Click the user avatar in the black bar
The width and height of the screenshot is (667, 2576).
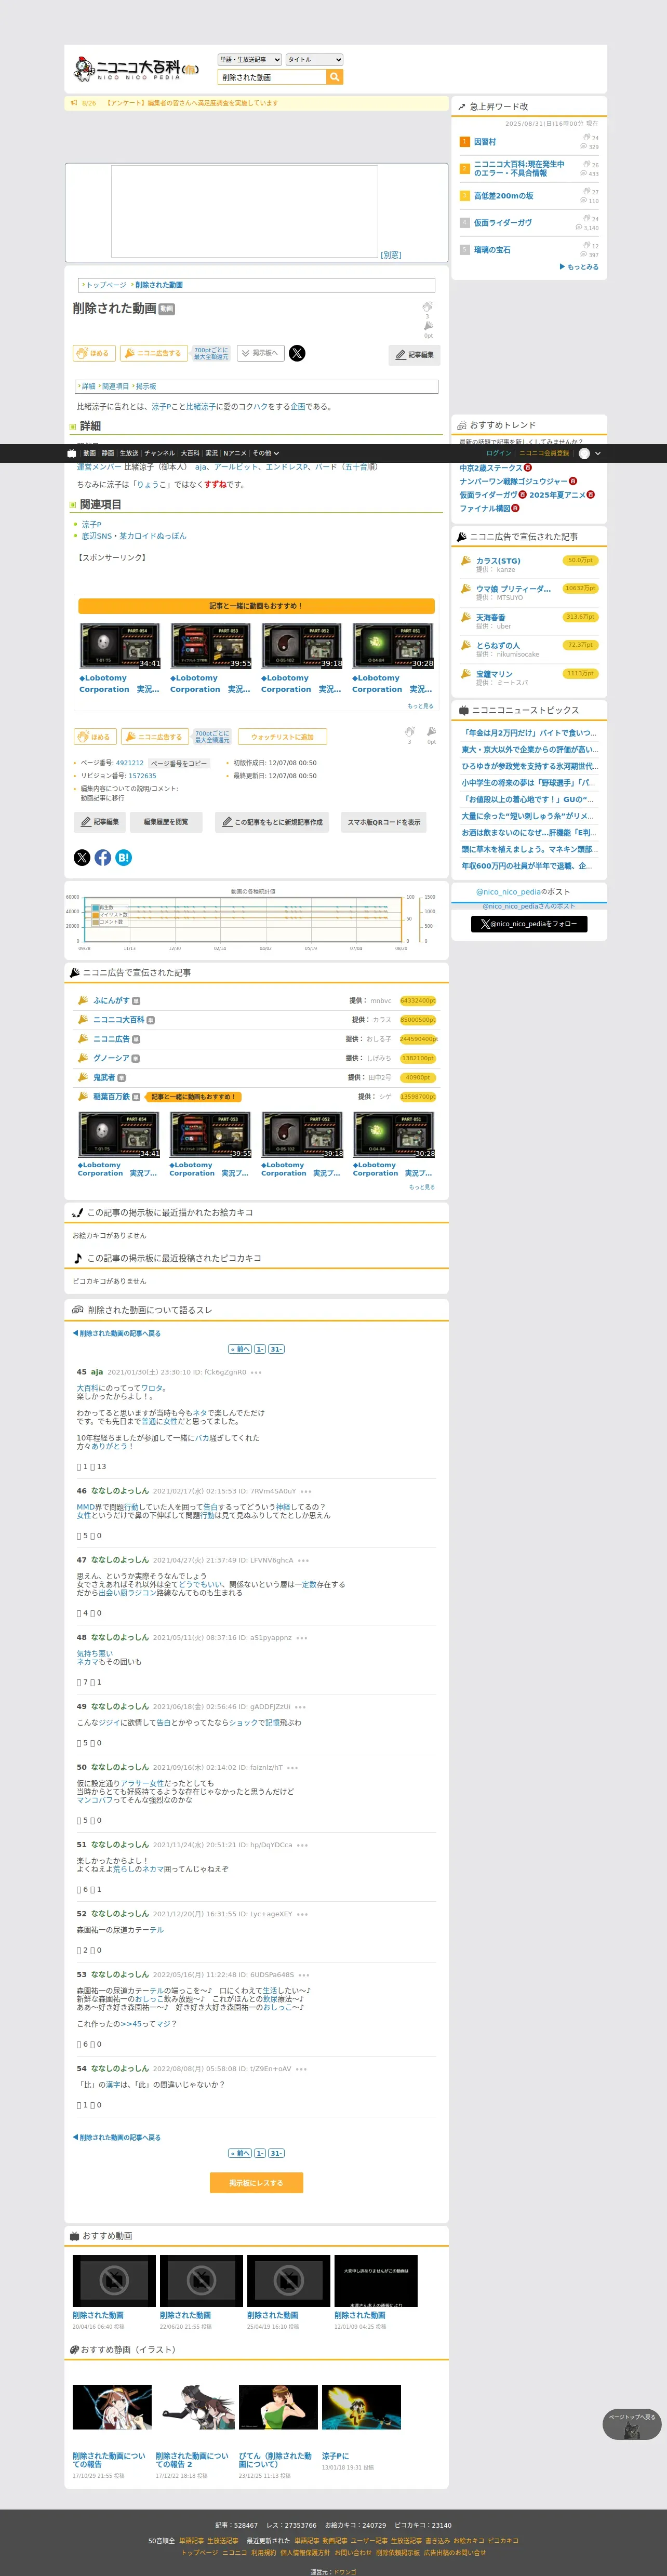pos(584,453)
